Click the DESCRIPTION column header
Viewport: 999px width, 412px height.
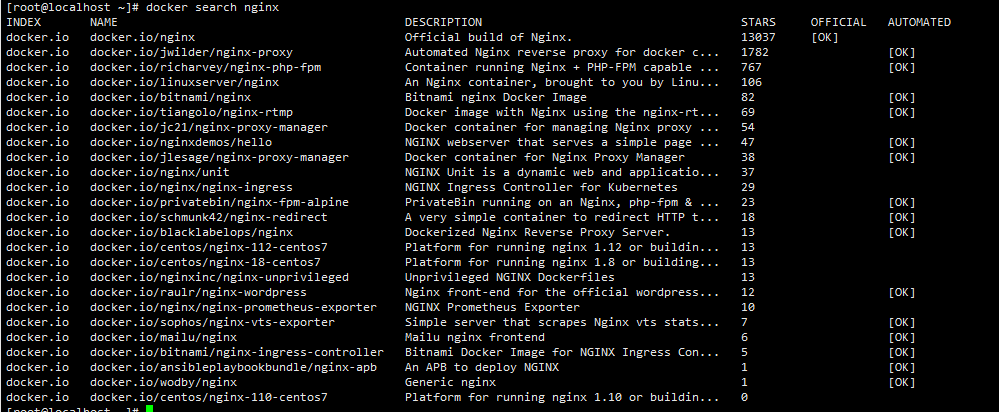click(x=443, y=22)
